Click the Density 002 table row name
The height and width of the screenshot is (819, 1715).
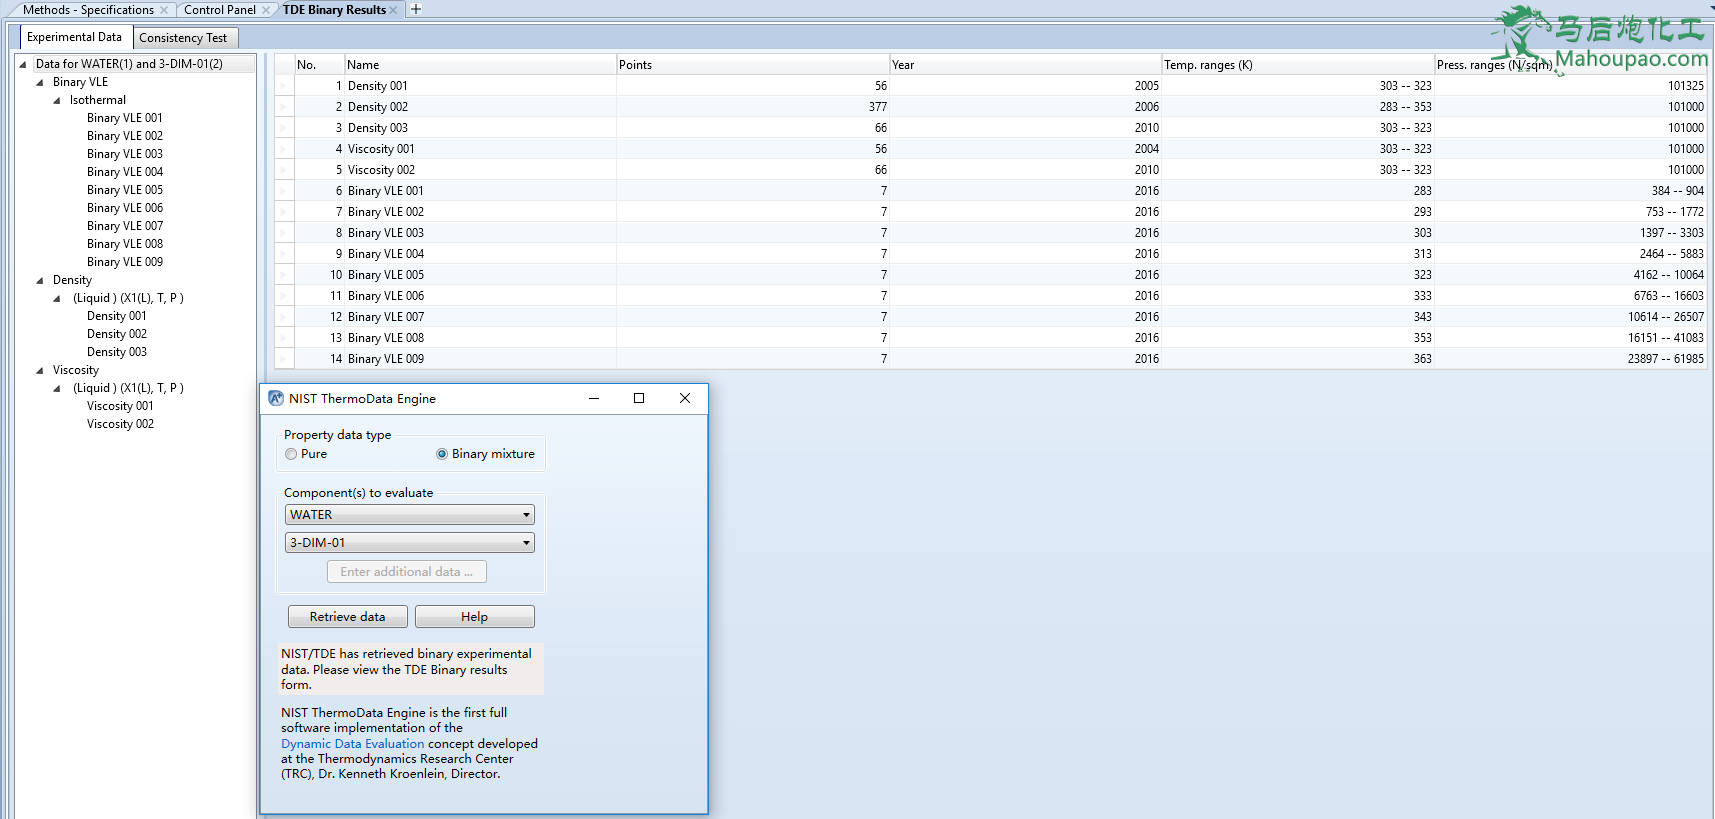click(x=378, y=107)
